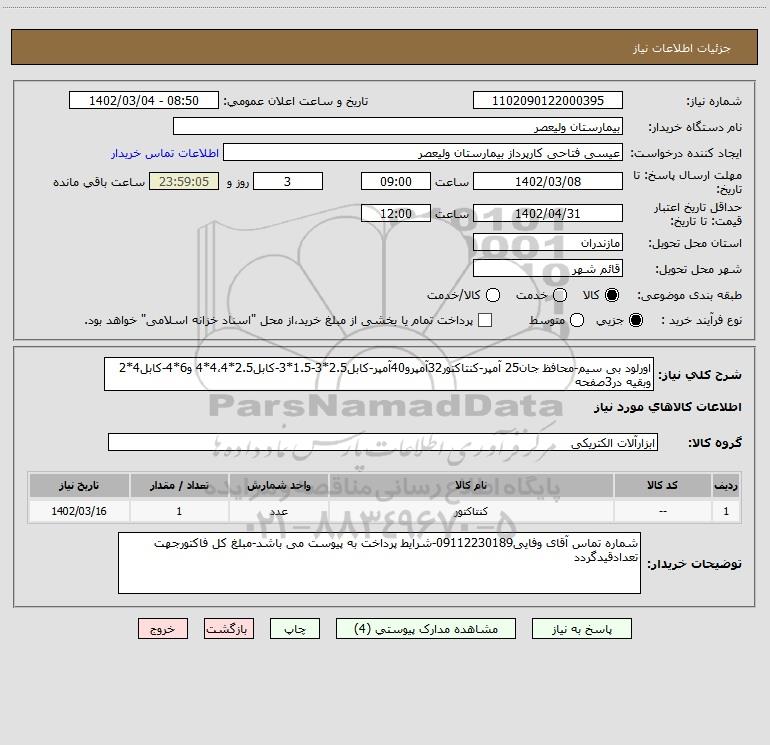Screen dimensions: 770x745
Task: Click the تعداد / مقدار column header
Action: (179, 485)
